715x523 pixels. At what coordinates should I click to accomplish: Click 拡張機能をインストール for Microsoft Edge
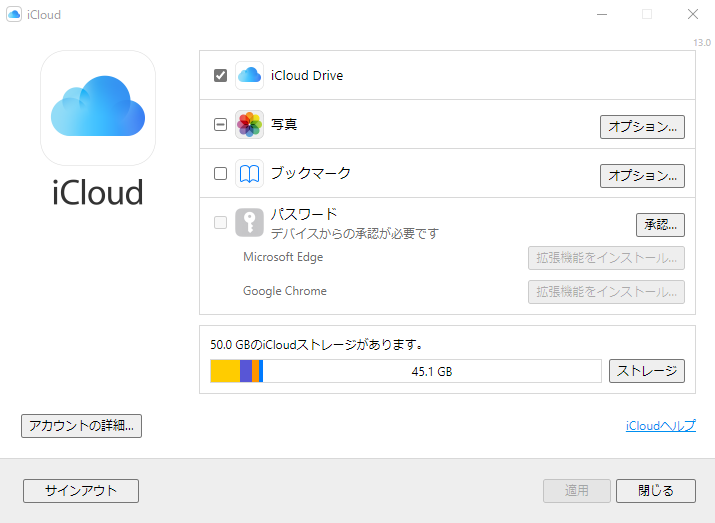click(x=606, y=258)
